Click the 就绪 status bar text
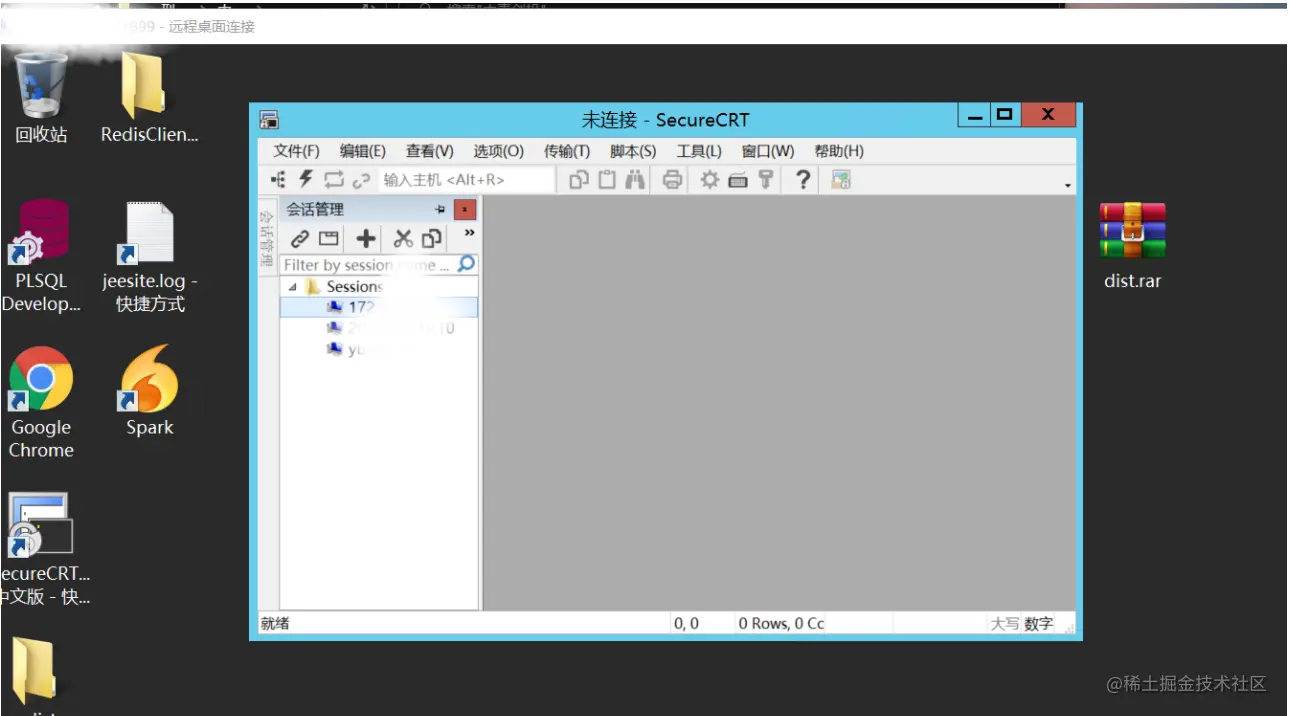This screenshot has width=1289, height=716. [x=275, y=623]
